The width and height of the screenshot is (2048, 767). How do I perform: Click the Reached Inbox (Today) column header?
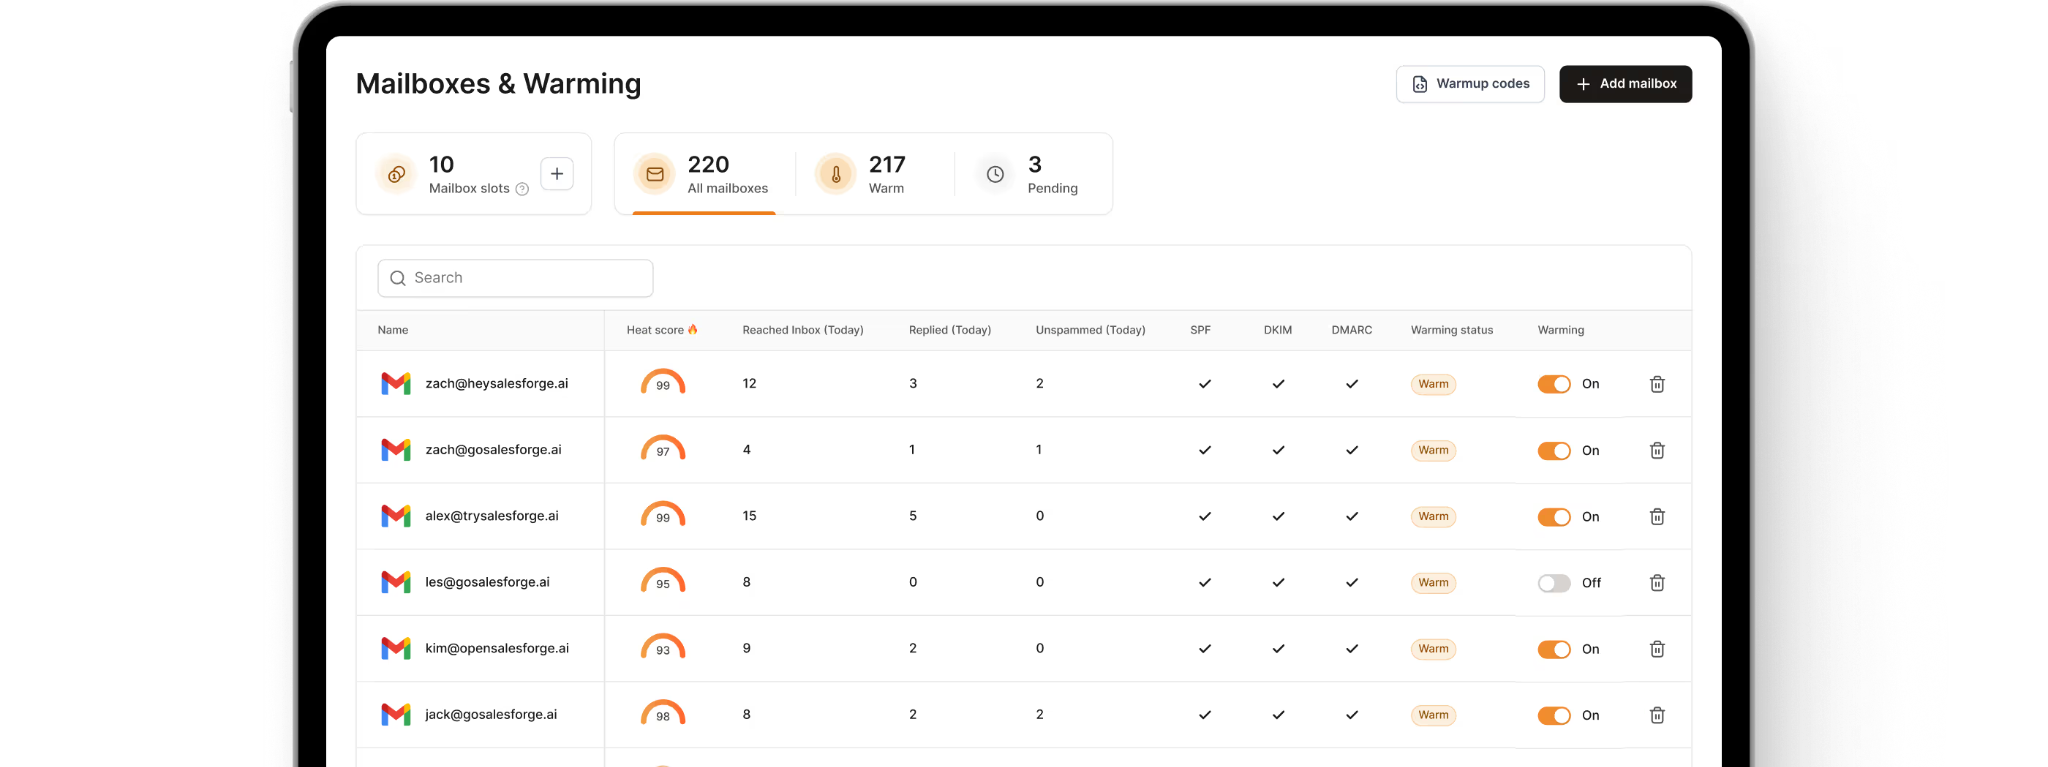pyautogui.click(x=803, y=330)
